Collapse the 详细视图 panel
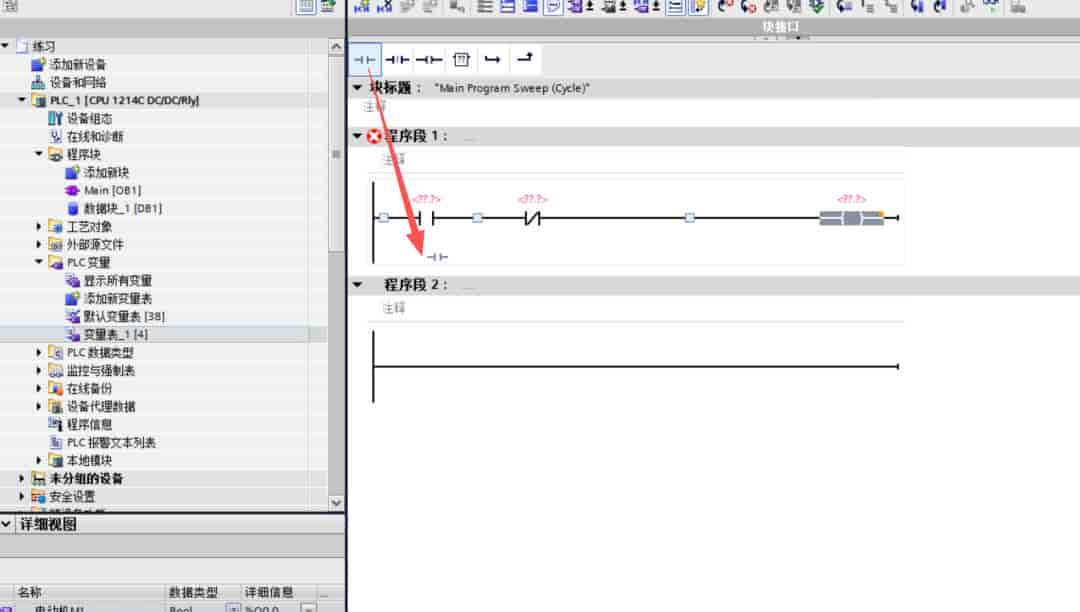This screenshot has height=612, width=1080. [x=6, y=525]
